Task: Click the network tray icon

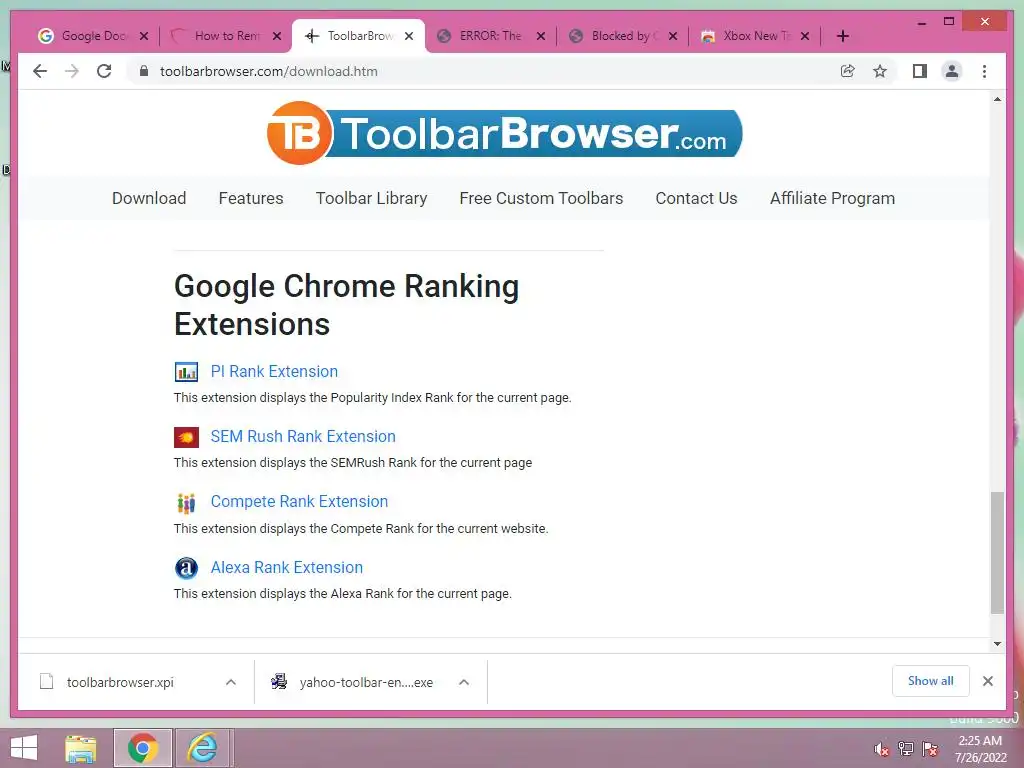Action: click(x=905, y=748)
